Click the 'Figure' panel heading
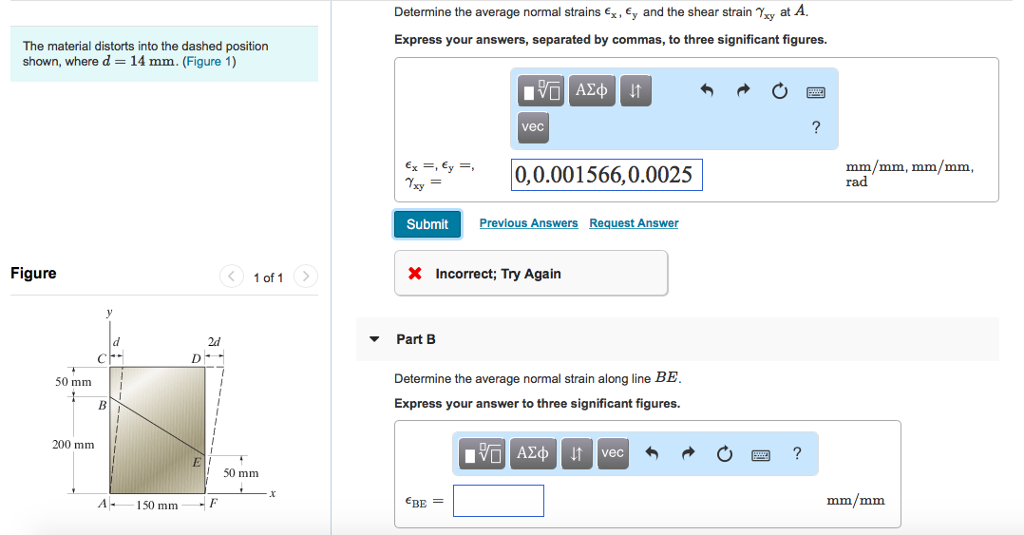This screenshot has width=1024, height=535. point(33,273)
